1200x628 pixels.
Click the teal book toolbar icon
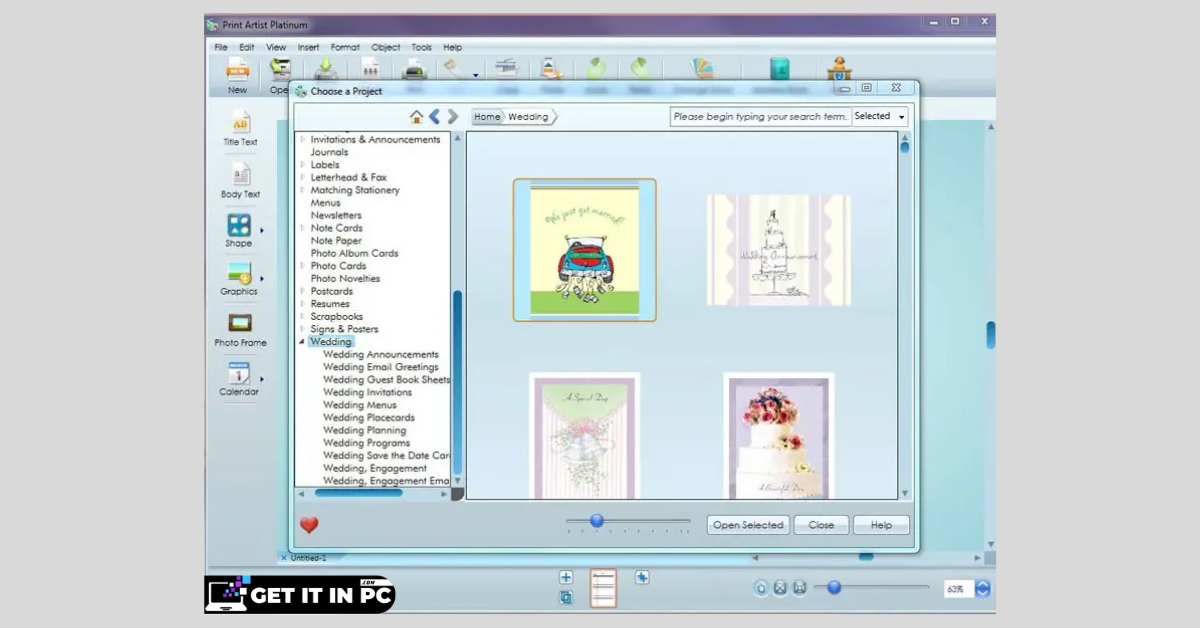tap(780, 69)
